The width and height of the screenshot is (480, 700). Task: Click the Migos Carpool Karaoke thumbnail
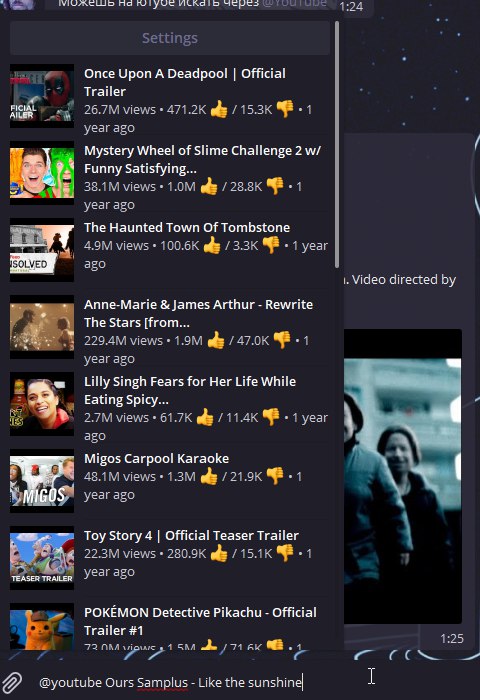click(x=42, y=481)
